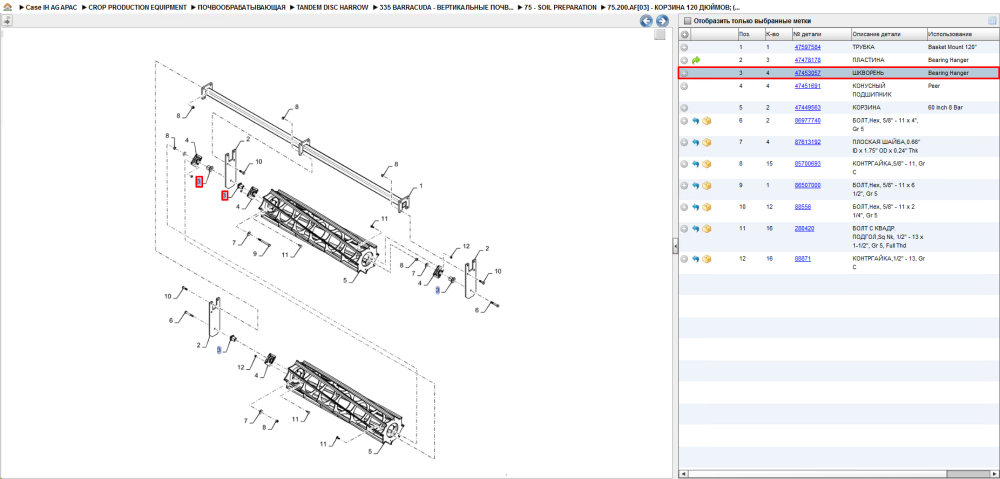Open part number link 289420

(805, 228)
